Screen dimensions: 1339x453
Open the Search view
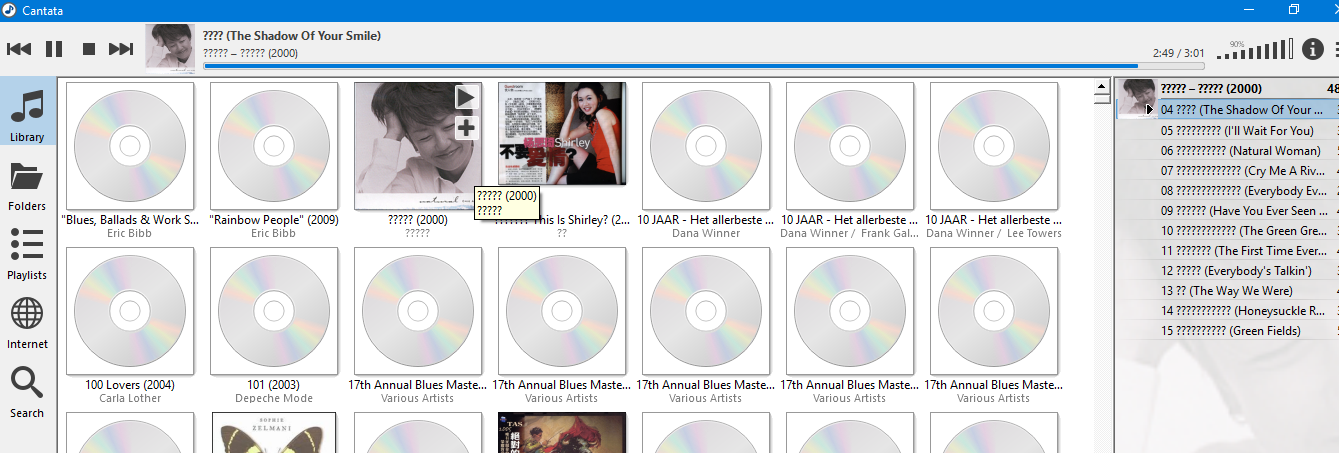click(x=27, y=392)
